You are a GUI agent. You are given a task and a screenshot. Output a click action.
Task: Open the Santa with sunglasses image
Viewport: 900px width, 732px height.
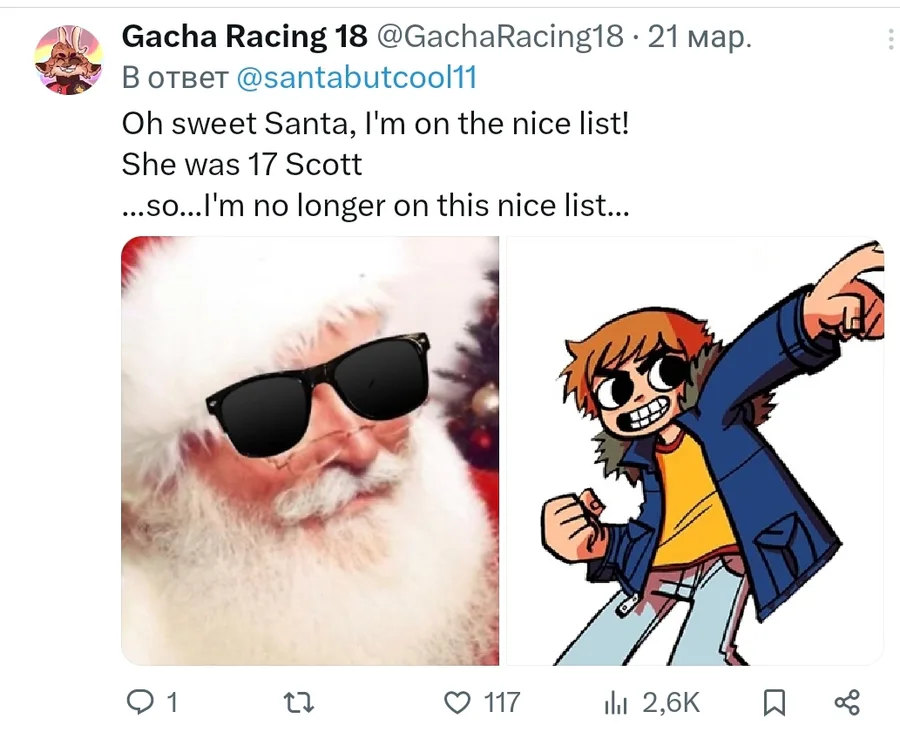[310, 450]
